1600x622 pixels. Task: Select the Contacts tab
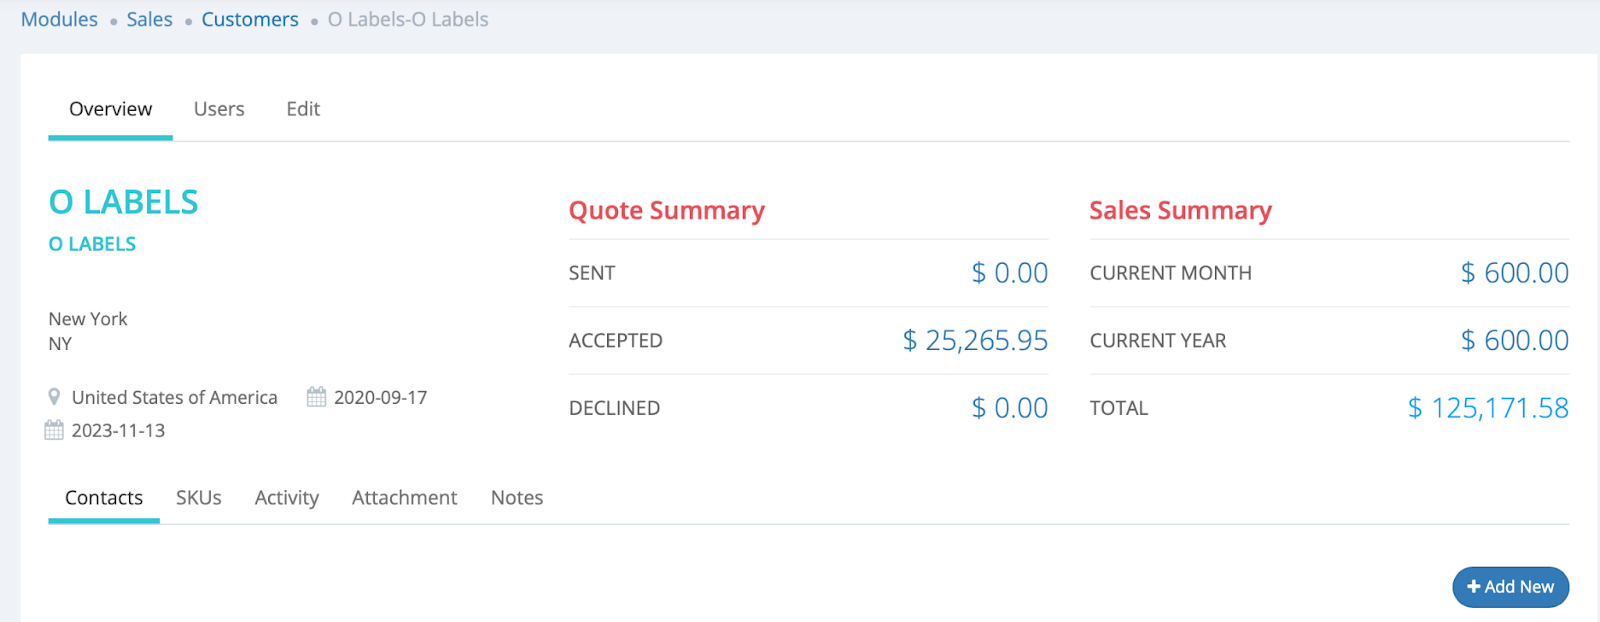coord(104,498)
